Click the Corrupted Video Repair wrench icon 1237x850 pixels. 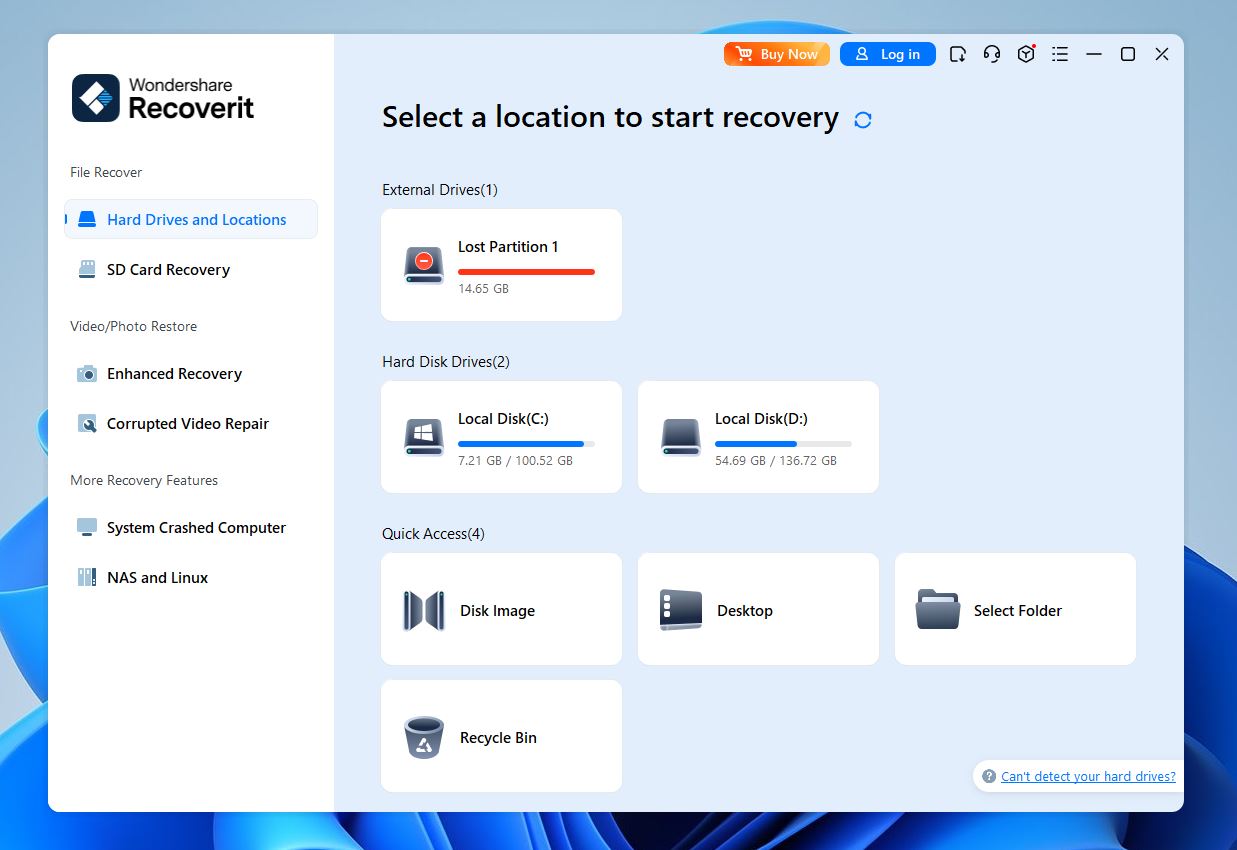coord(87,424)
